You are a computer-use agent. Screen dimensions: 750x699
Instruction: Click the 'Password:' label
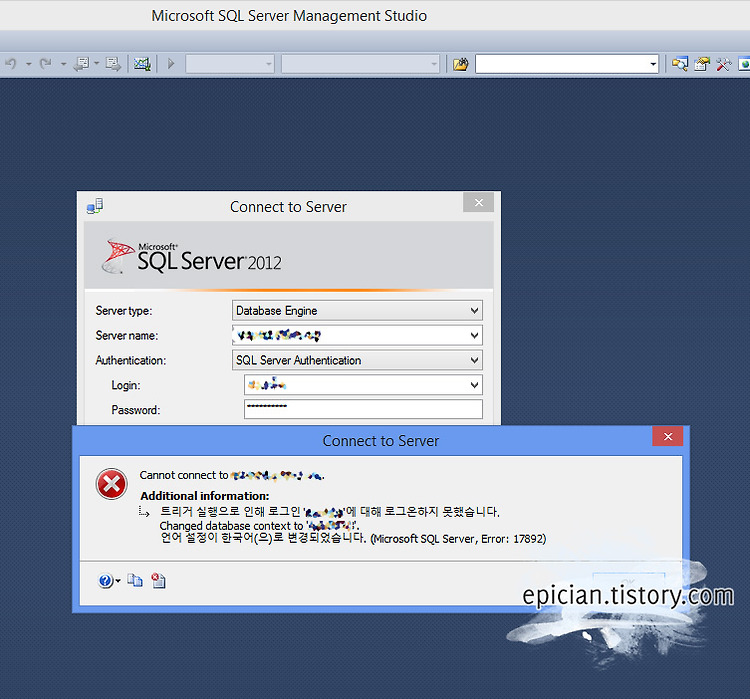tap(136, 410)
